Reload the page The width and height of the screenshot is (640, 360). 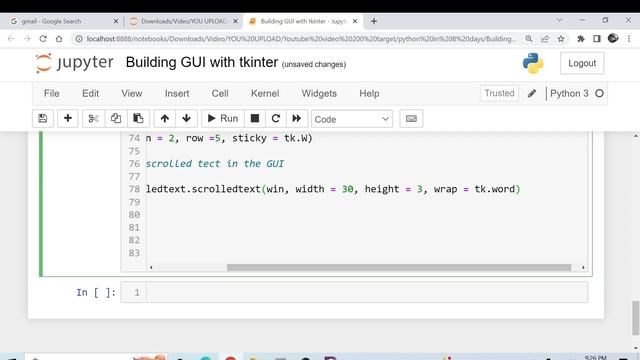click(43, 39)
